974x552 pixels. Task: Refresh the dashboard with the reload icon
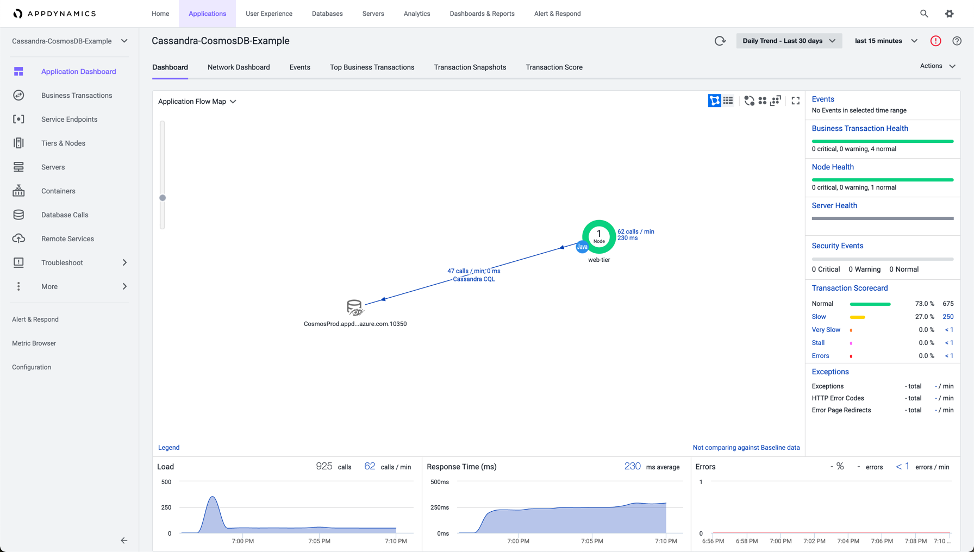[720, 41]
